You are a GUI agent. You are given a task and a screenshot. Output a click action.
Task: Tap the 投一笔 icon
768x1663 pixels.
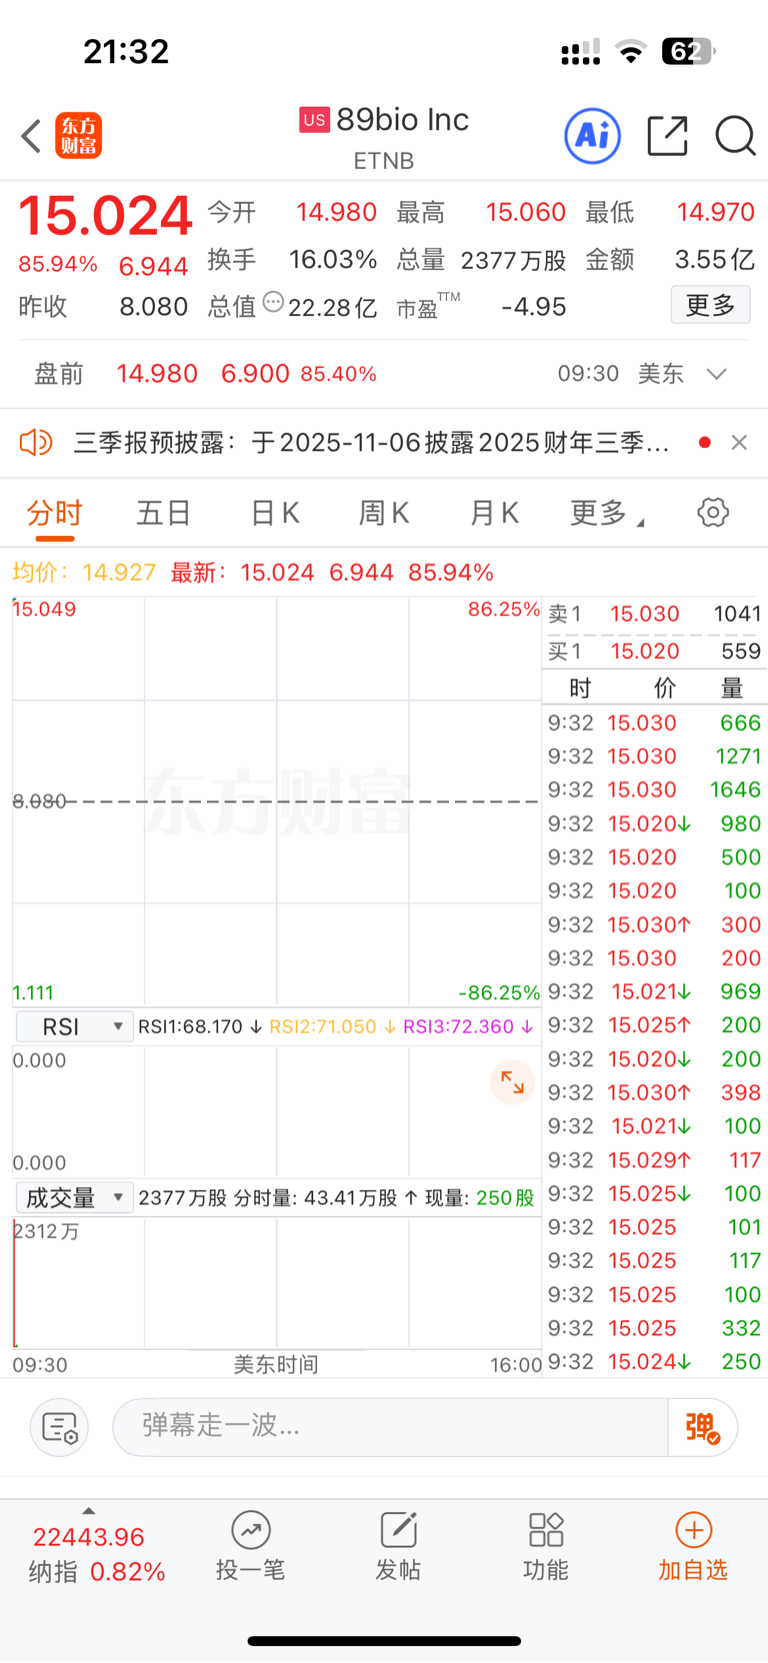251,1530
